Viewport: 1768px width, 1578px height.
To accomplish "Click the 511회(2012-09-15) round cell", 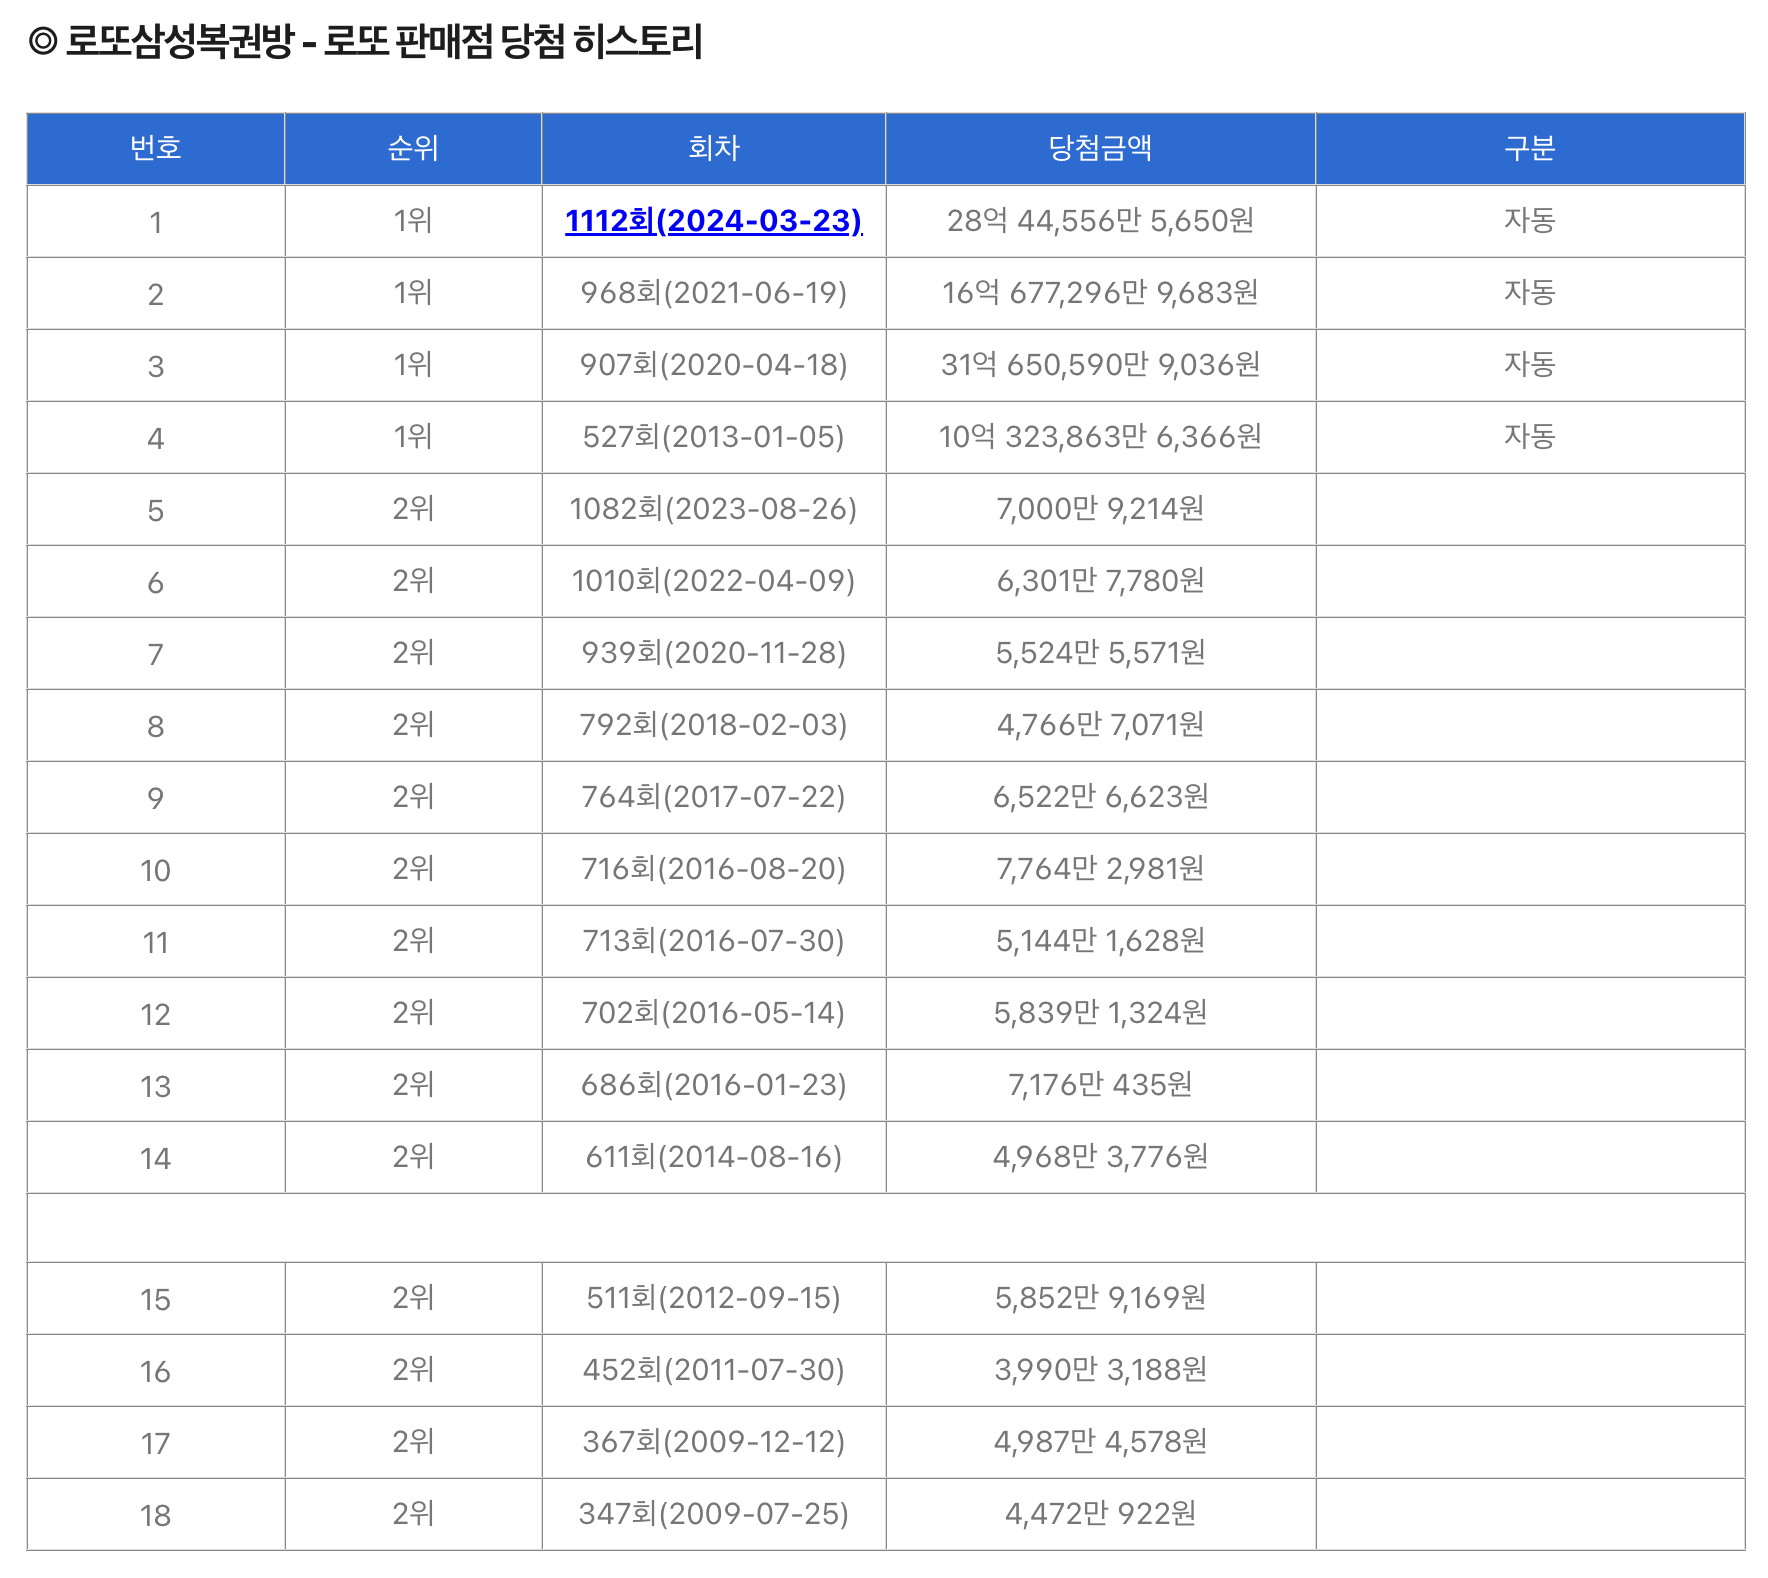I will (x=713, y=1298).
